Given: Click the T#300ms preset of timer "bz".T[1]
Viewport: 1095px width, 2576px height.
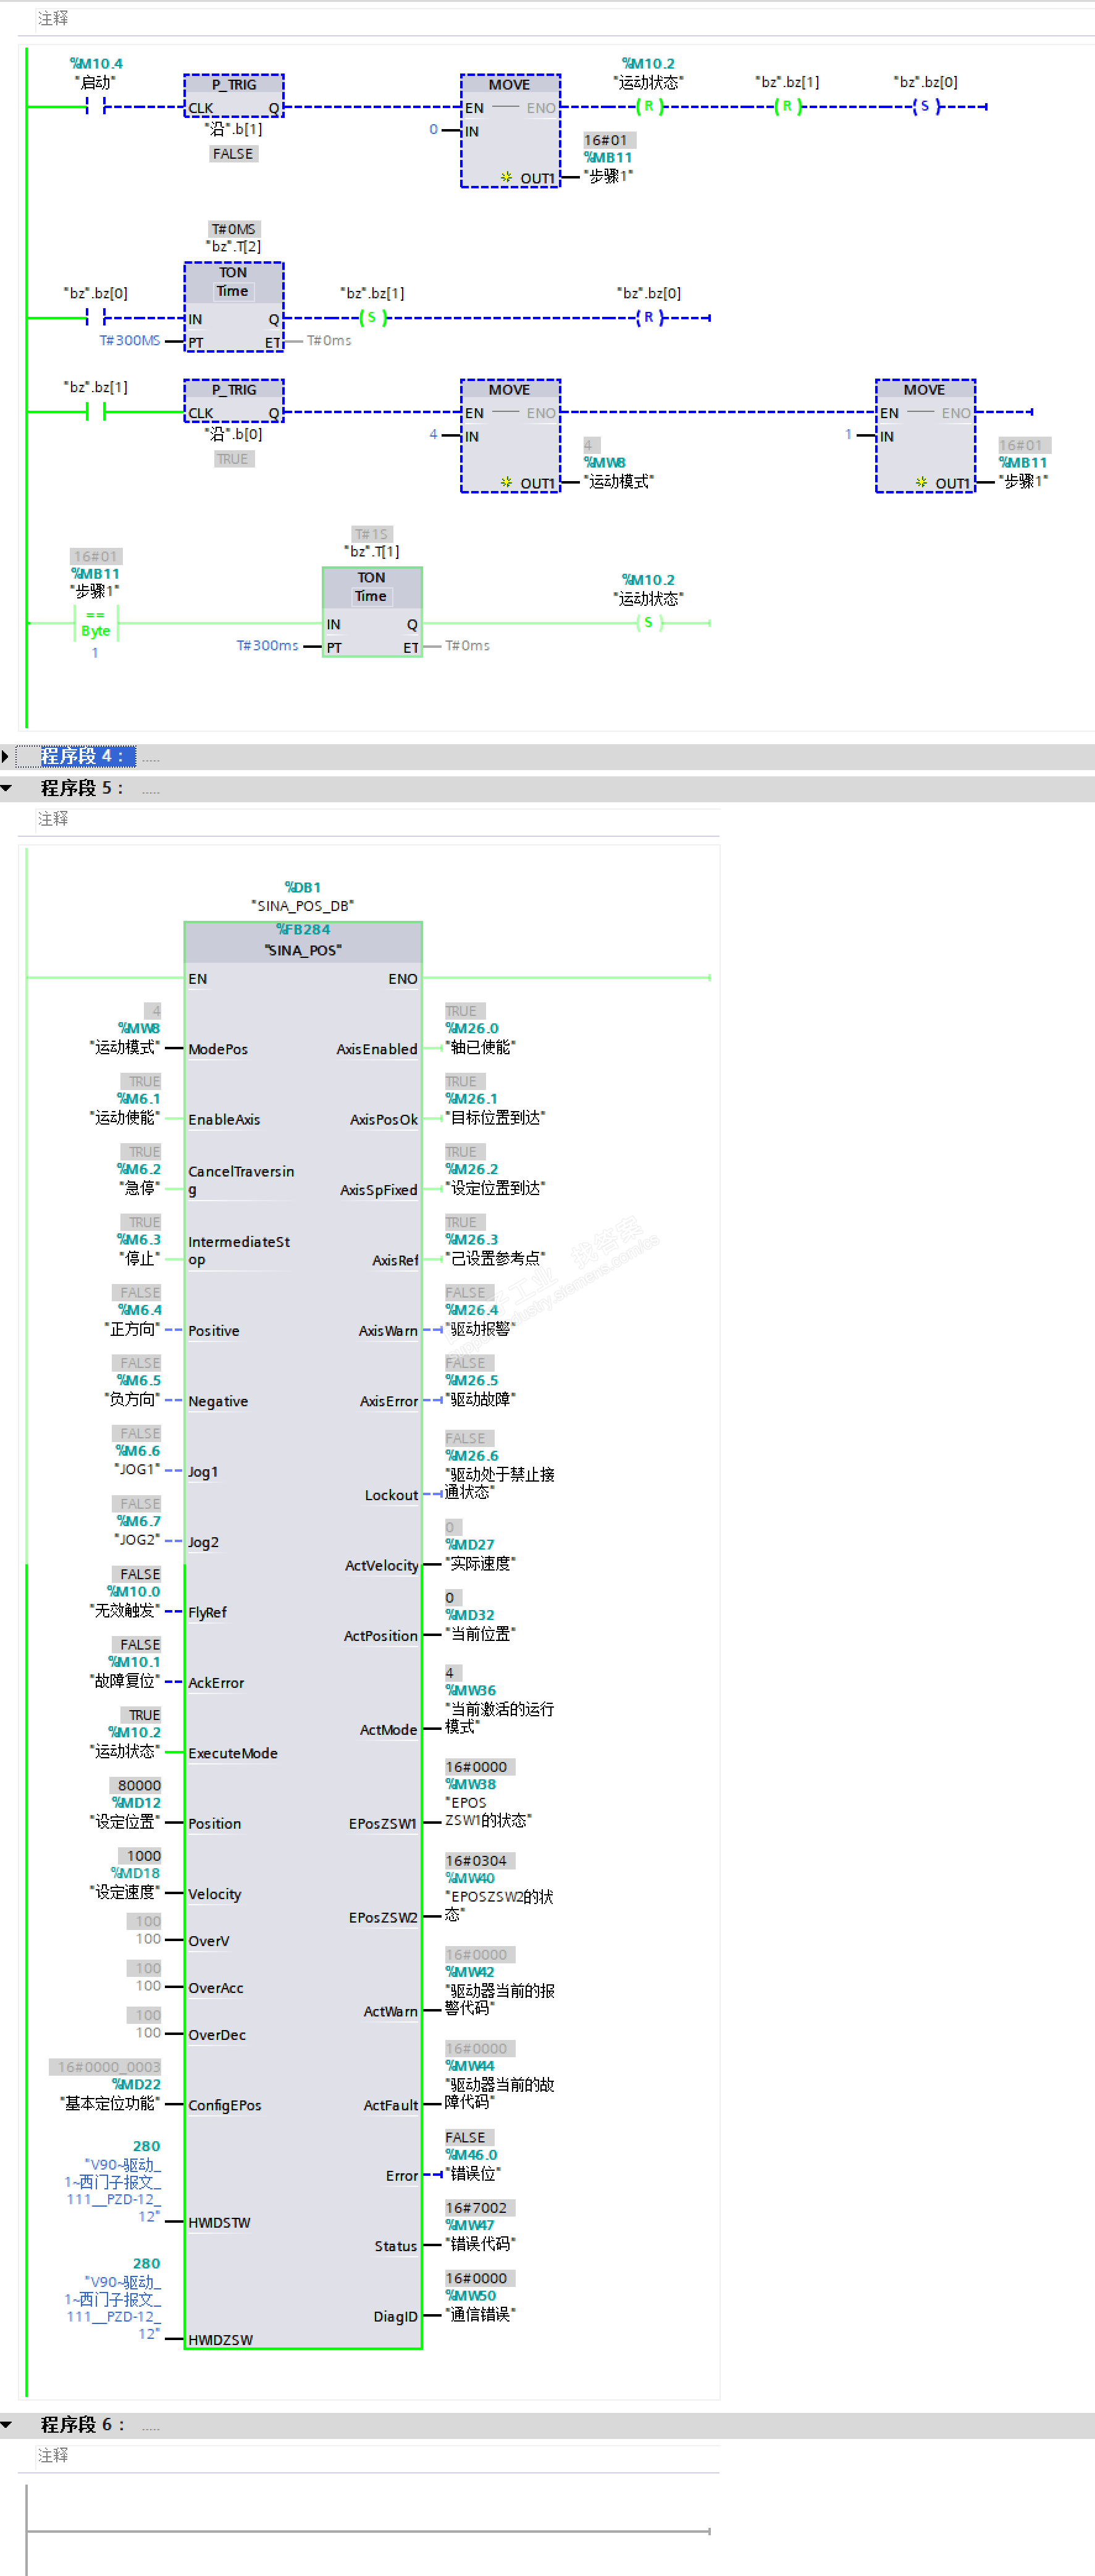Looking at the screenshot, I should [x=267, y=645].
